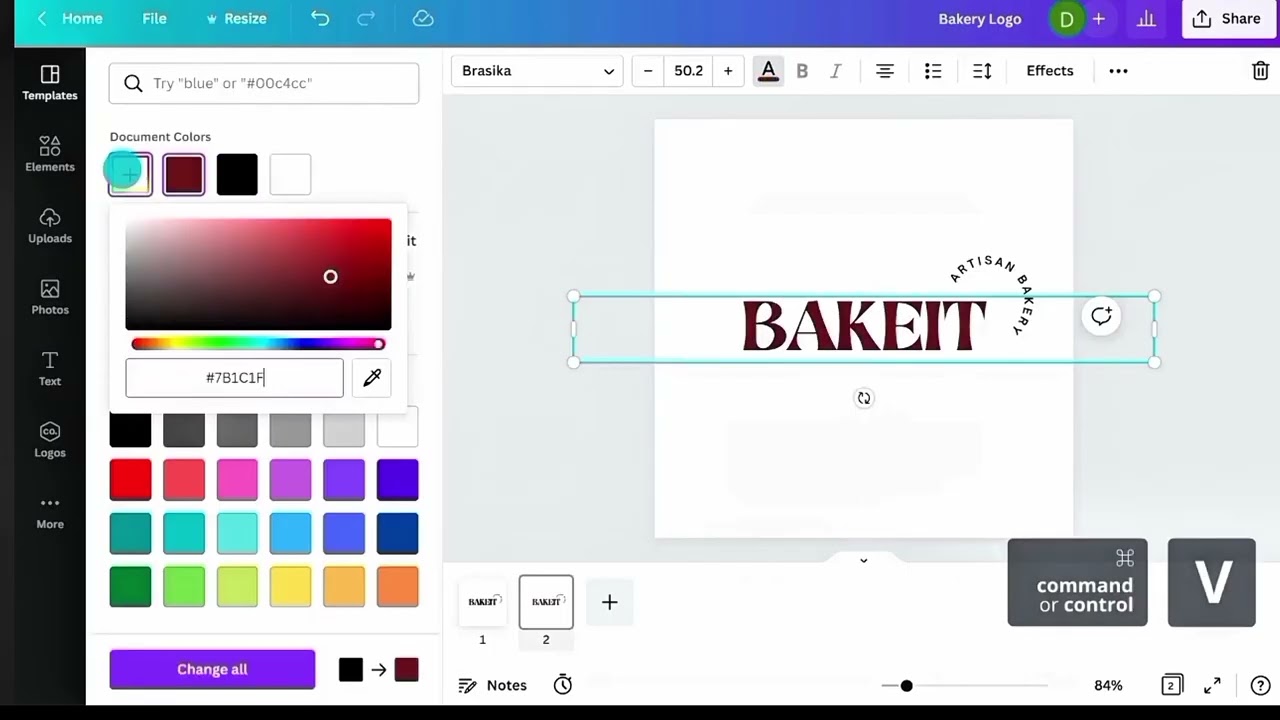Open analytics bar chart icon
The height and width of the screenshot is (720, 1280).
click(x=1146, y=19)
